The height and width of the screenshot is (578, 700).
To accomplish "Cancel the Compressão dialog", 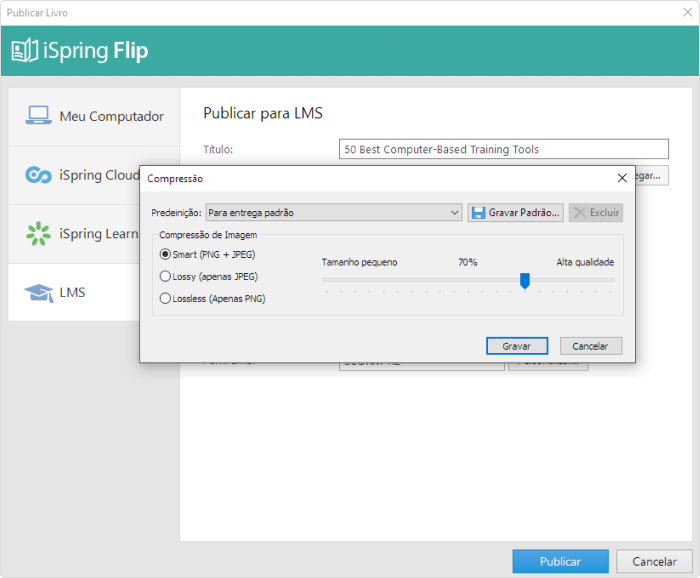I will [591, 346].
